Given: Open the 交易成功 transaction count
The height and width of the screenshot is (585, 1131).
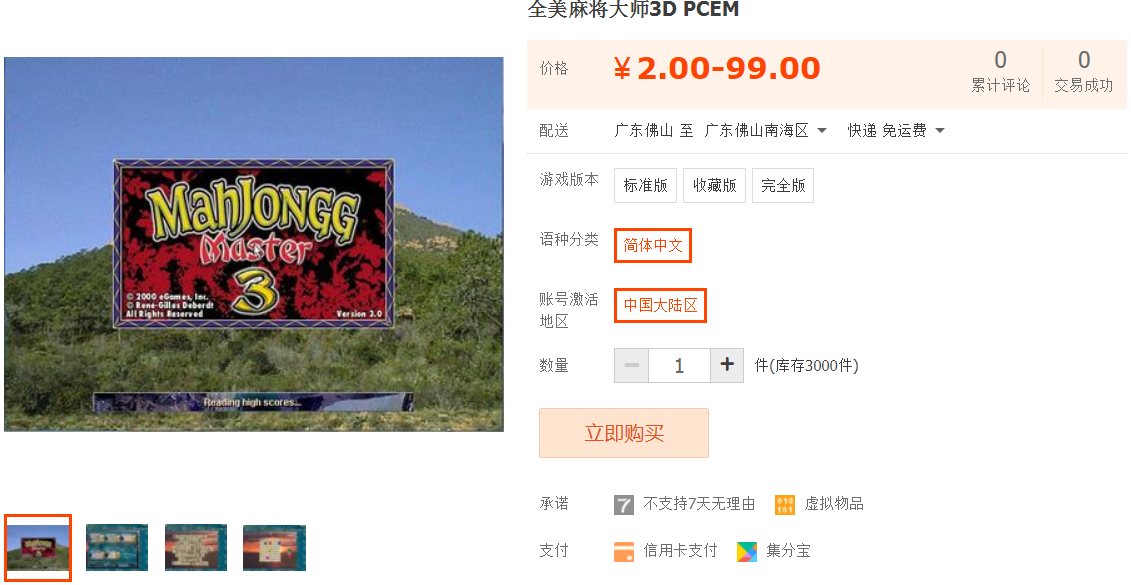Looking at the screenshot, I should [1083, 71].
